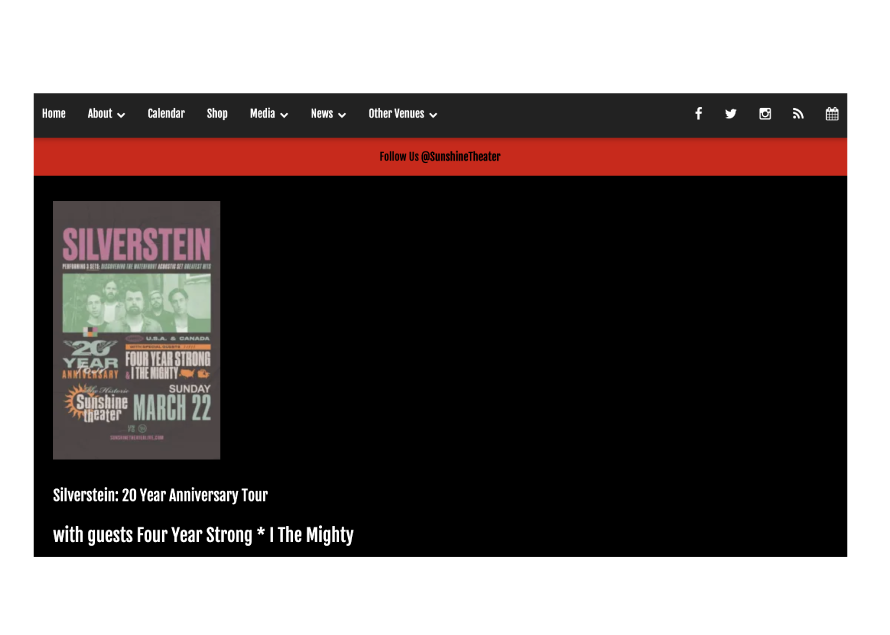Expand the About menu
Viewport: 890px width, 635px height.
pyautogui.click(x=106, y=114)
